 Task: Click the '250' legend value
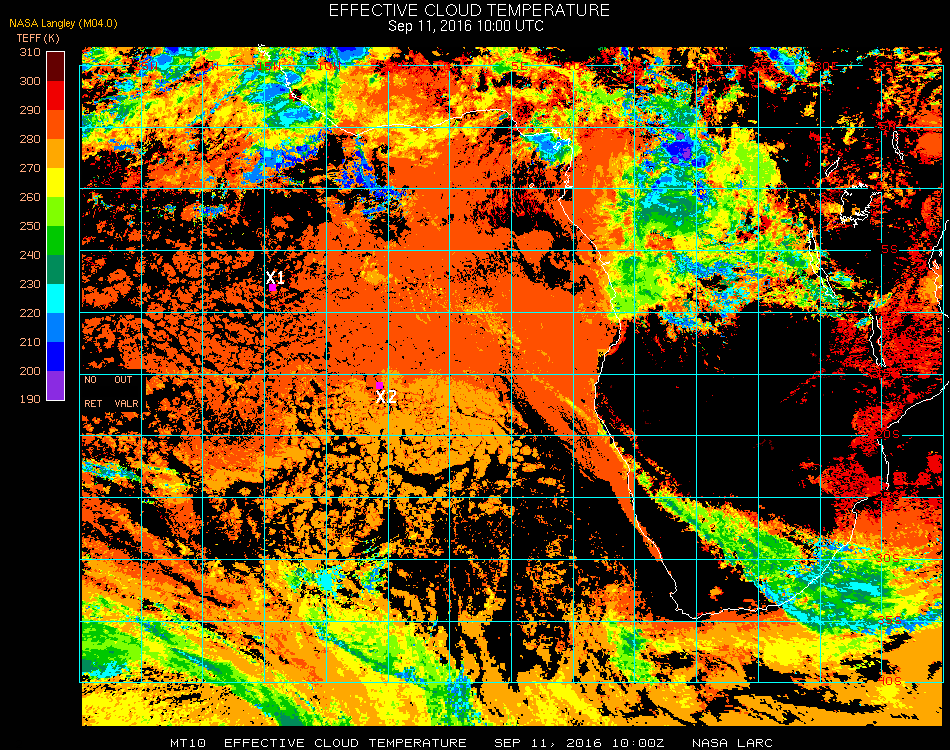click(30, 227)
